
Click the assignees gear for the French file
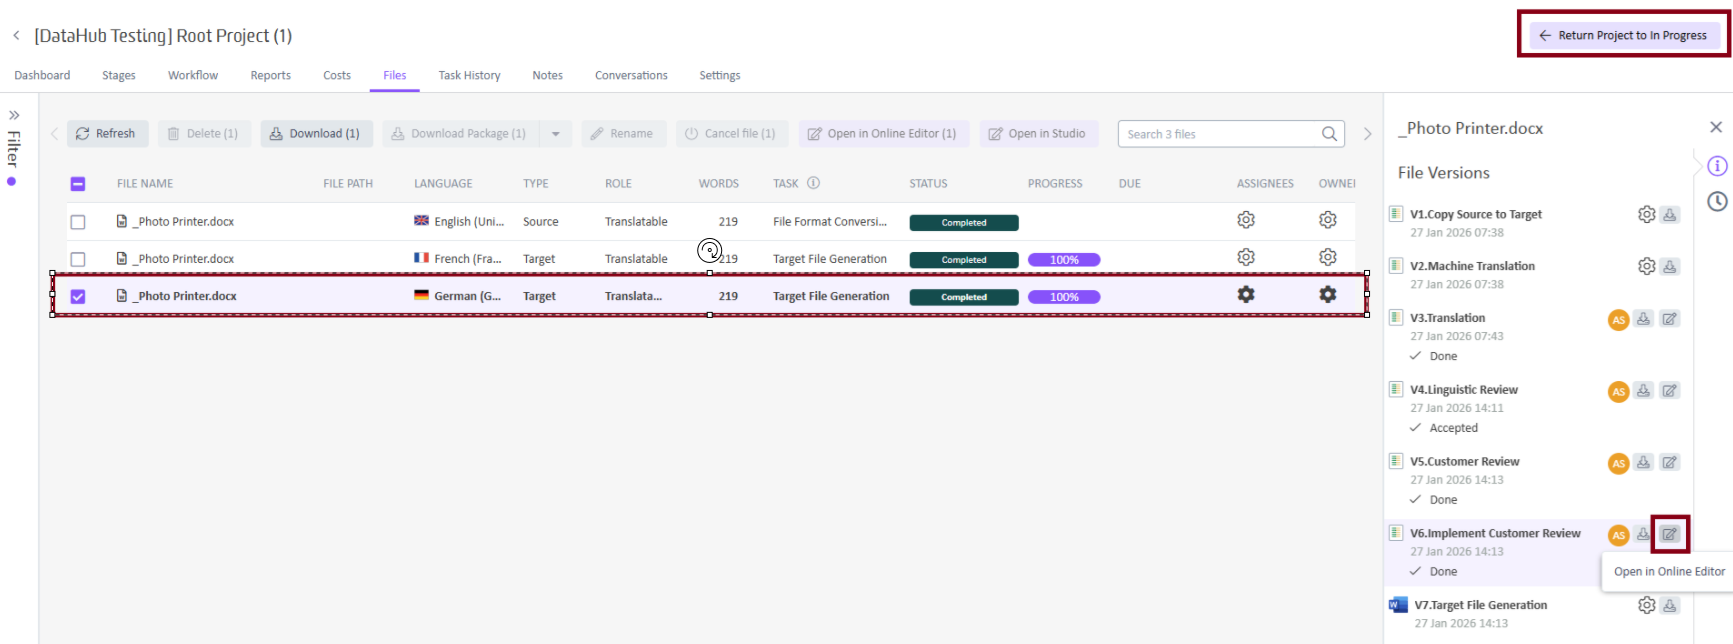[x=1246, y=257]
